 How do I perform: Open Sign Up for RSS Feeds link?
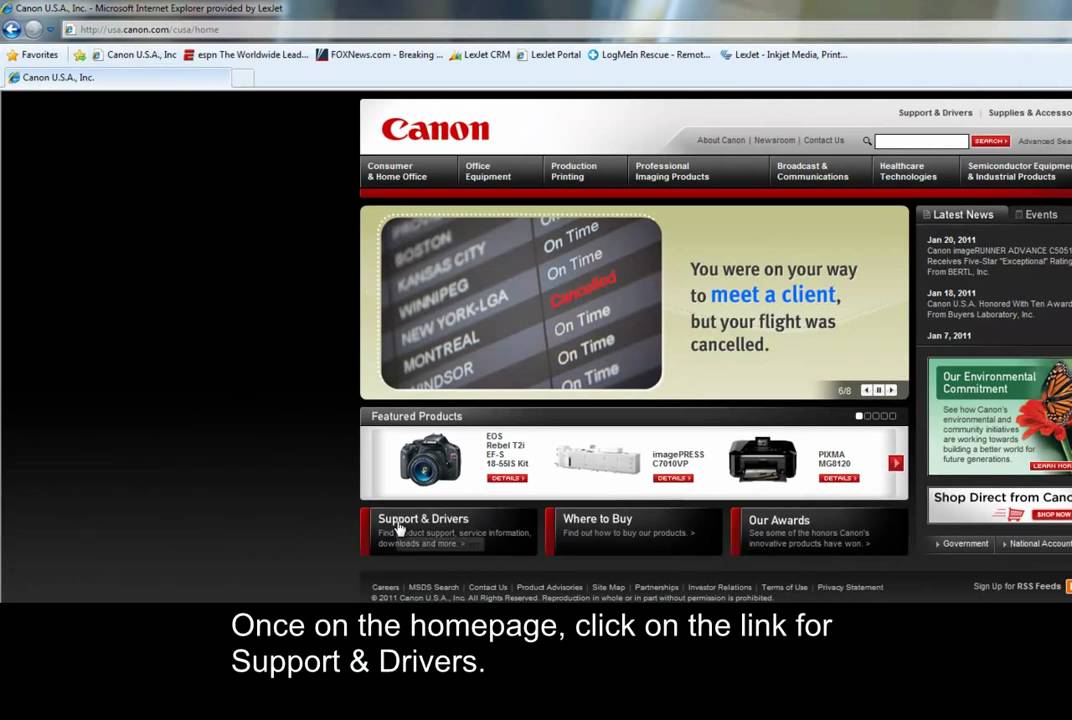pos(1017,586)
